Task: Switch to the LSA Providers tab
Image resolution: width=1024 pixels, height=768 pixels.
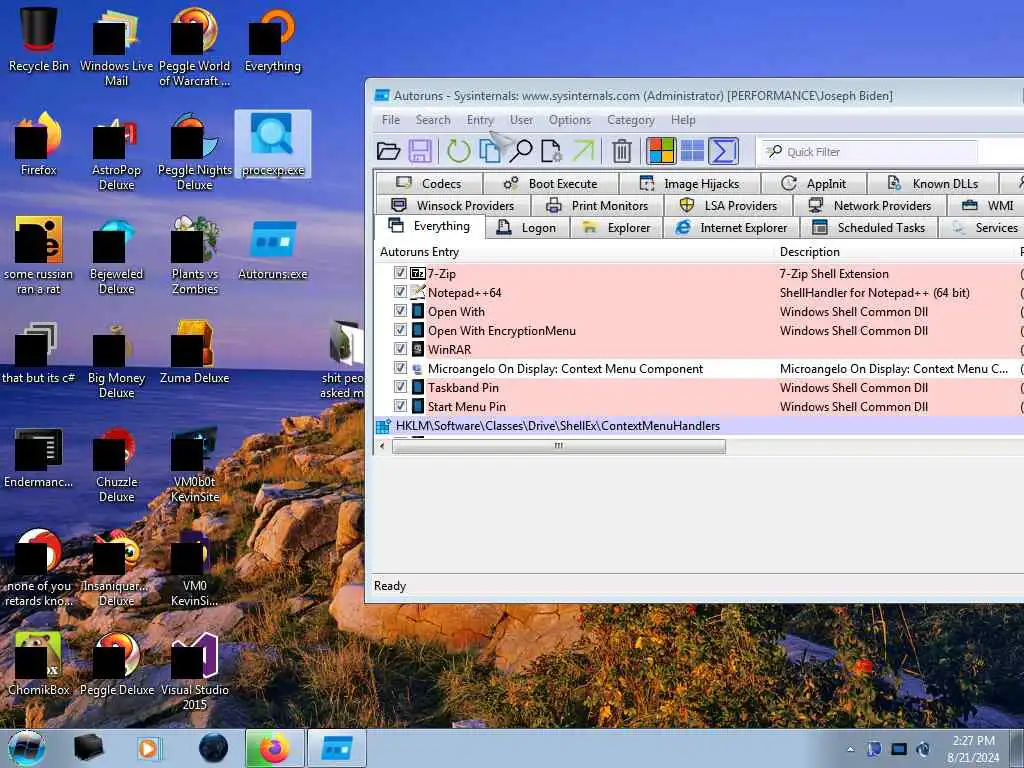Action: point(728,206)
